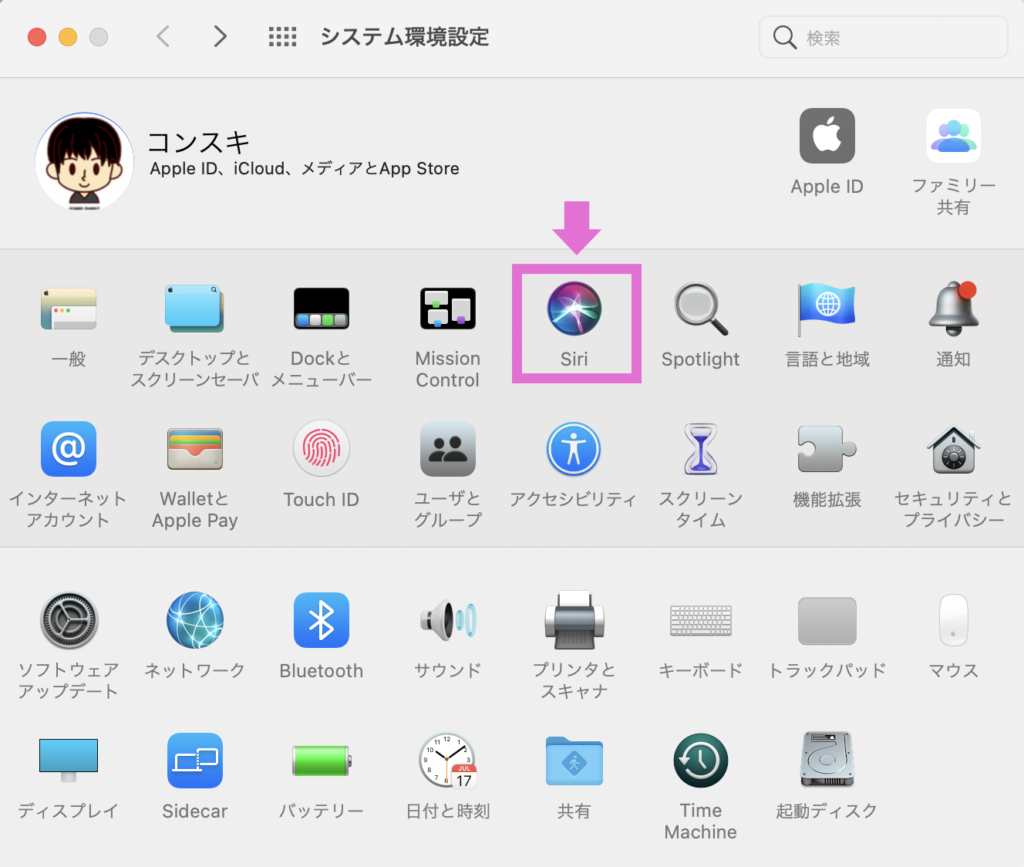Viewport: 1024px width, 867px height.
Task: Click the コンスキ account name text
Action: (x=199, y=142)
